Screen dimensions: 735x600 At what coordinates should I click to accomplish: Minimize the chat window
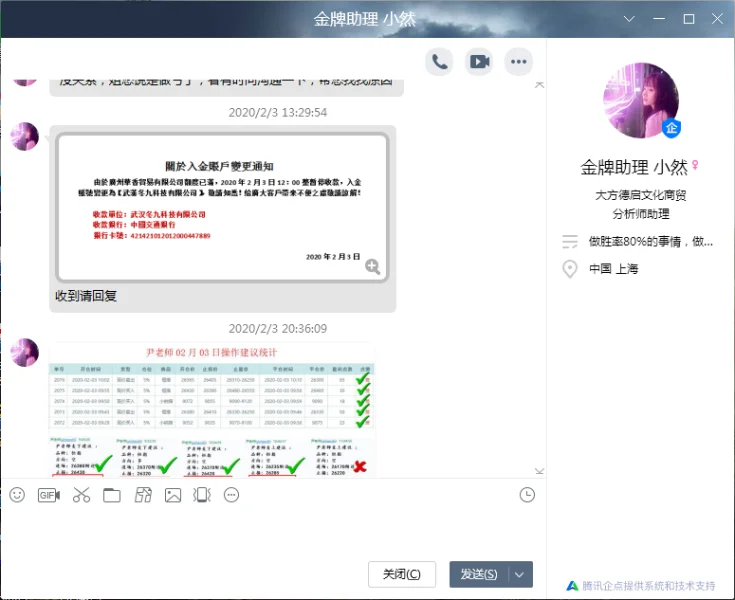pyautogui.click(x=659, y=19)
